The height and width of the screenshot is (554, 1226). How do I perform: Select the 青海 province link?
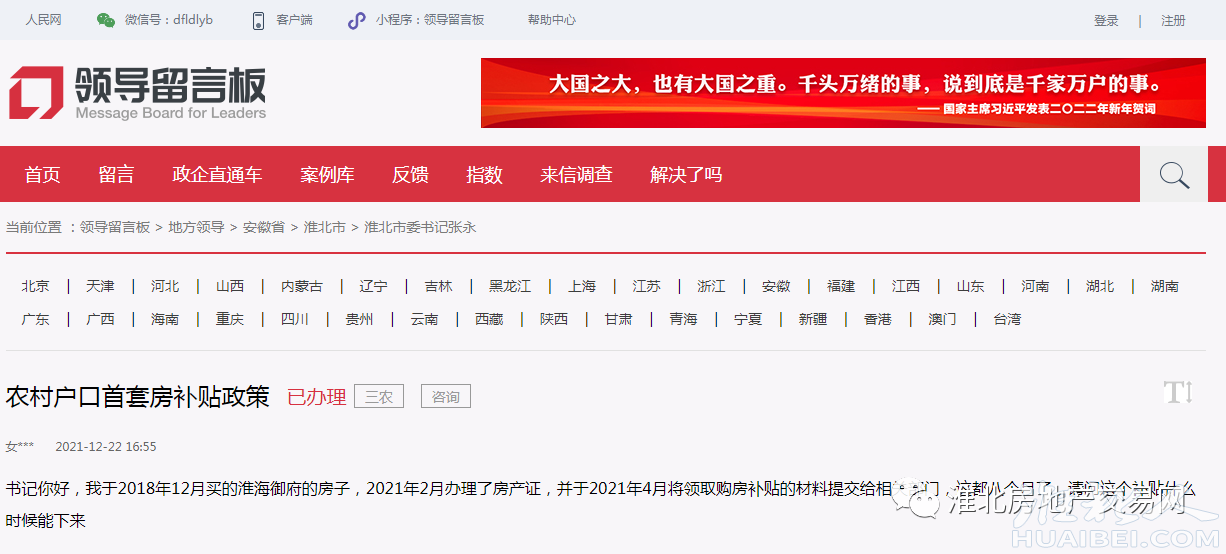684,319
